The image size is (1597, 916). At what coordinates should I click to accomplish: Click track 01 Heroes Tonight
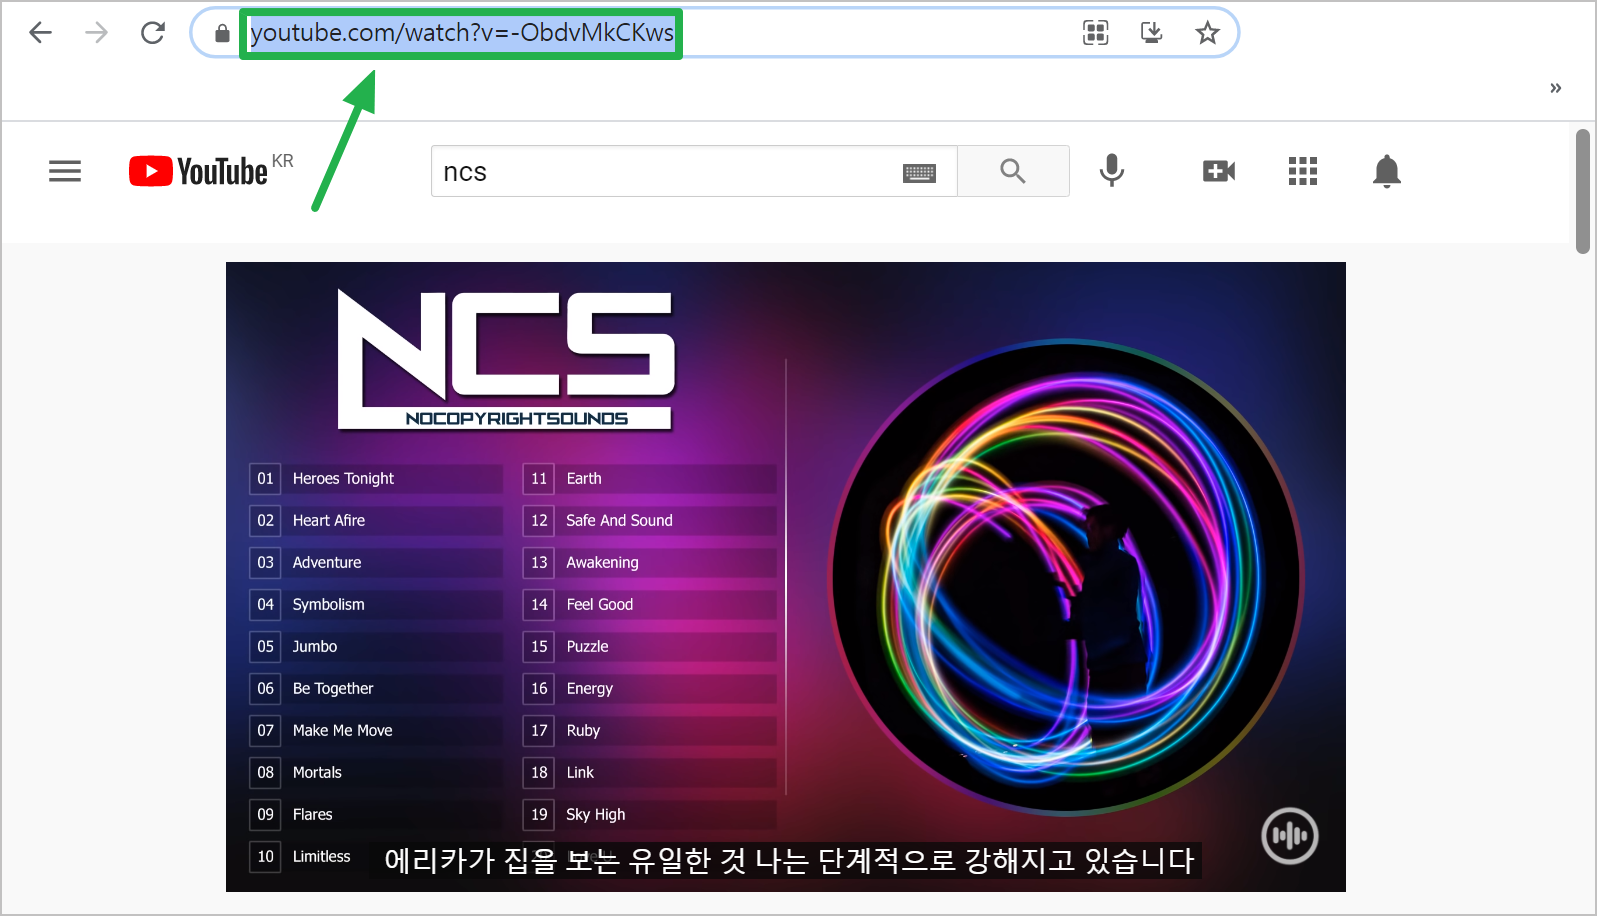click(376, 478)
